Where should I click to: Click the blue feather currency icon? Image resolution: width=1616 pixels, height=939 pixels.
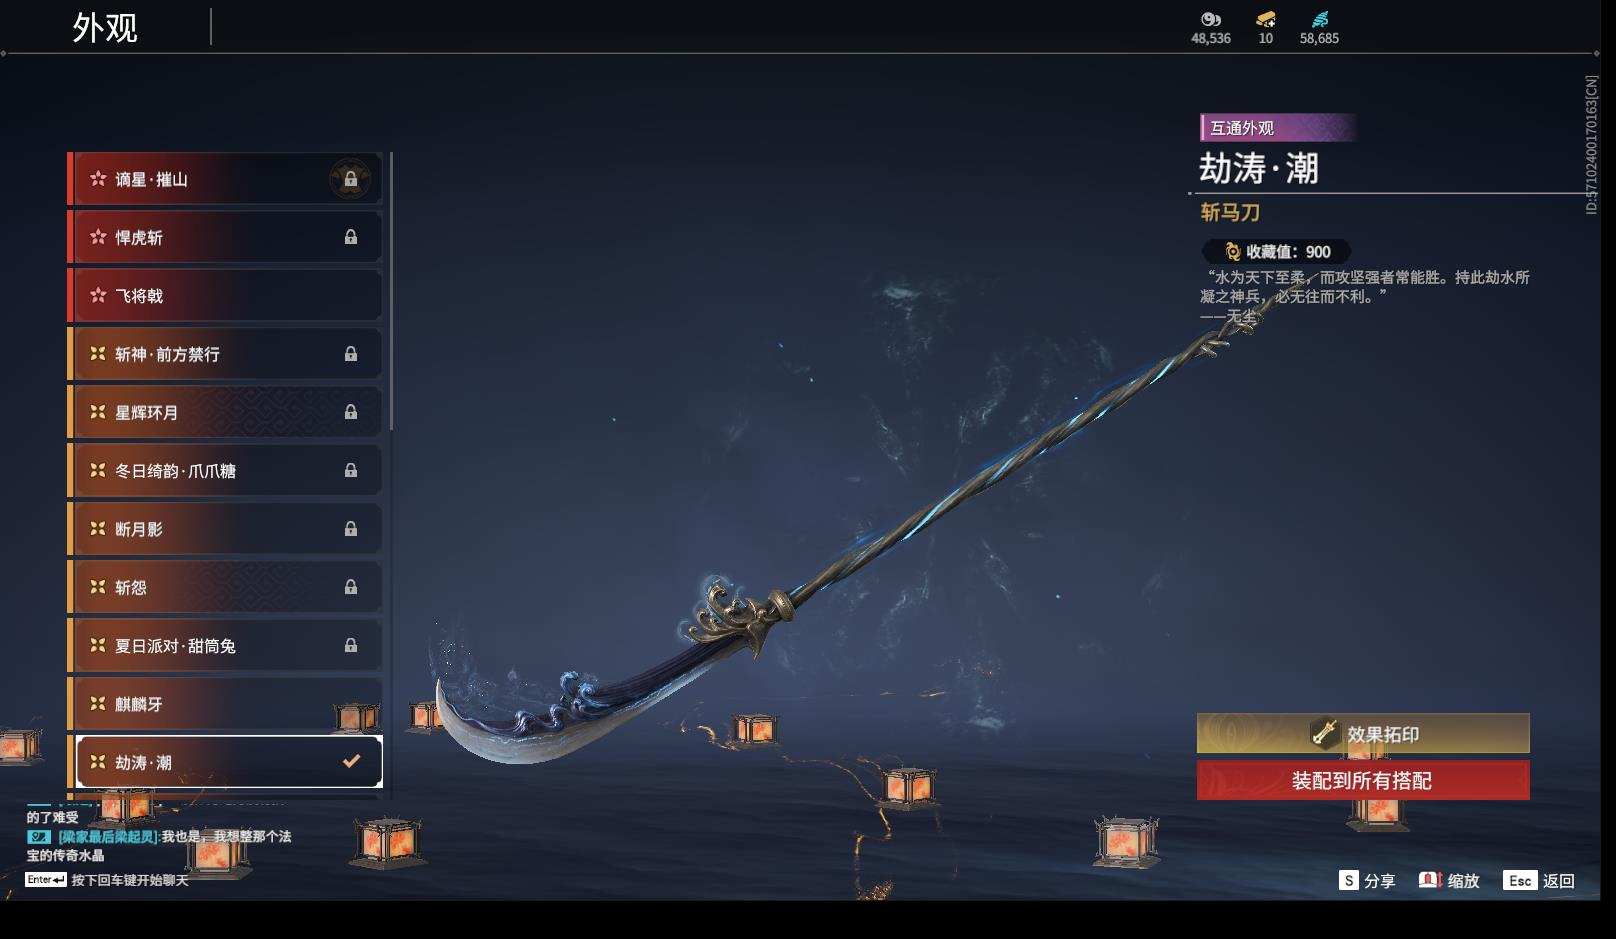[1320, 20]
